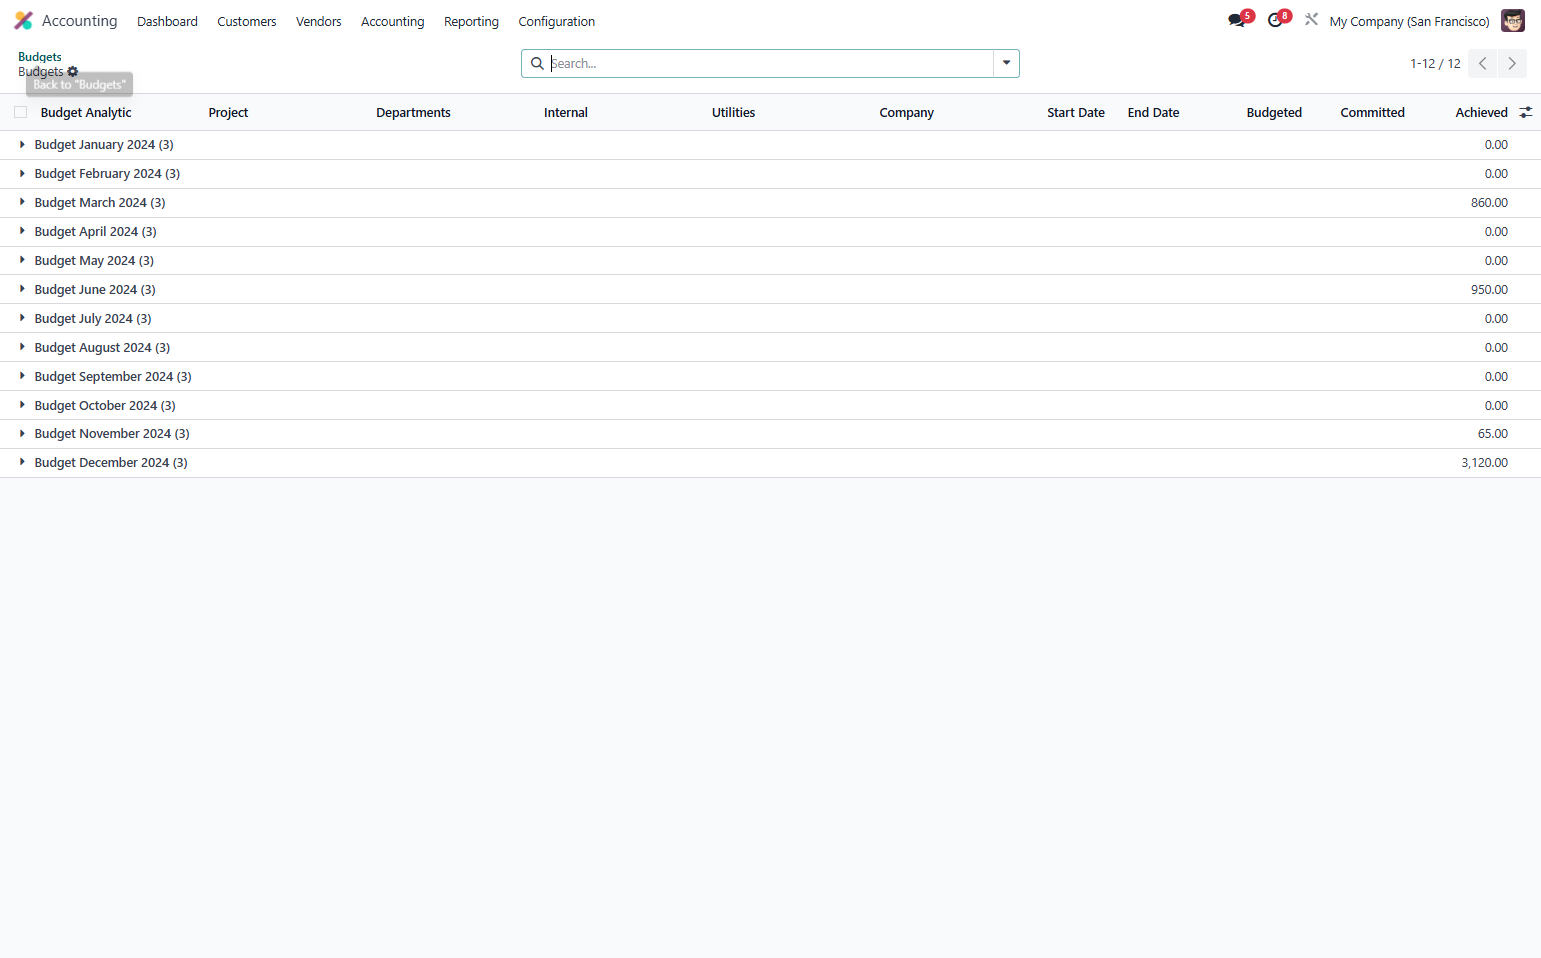1541x958 pixels.
Task: Open the Configuration menu
Action: click(556, 21)
